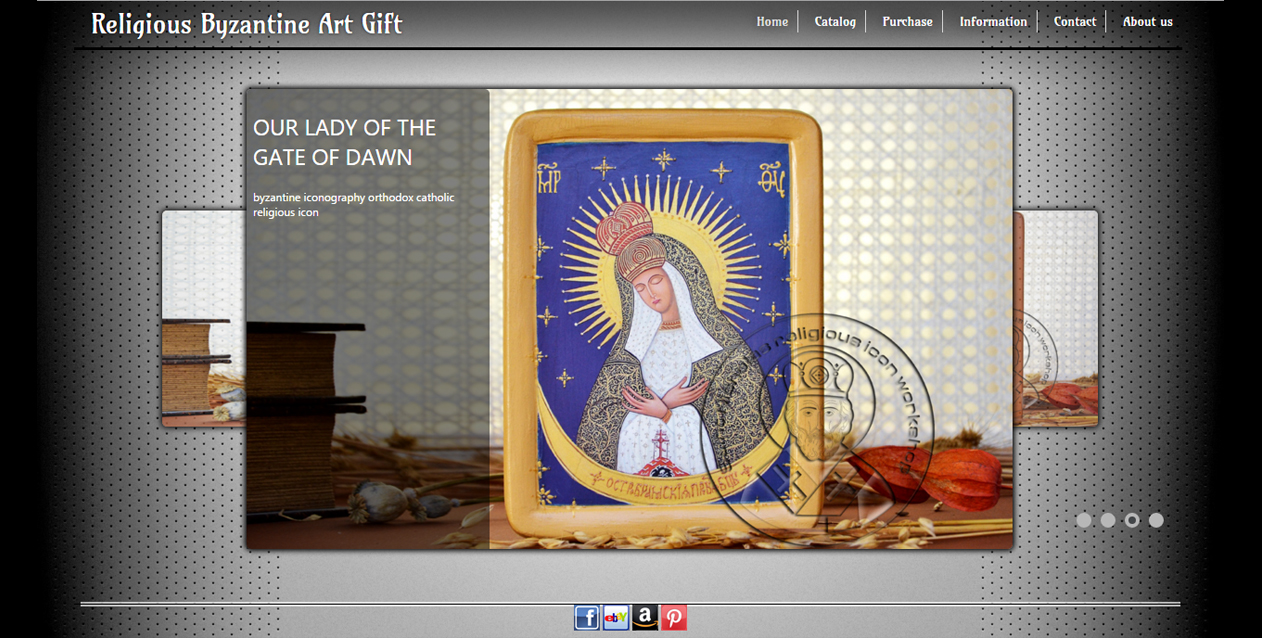The width and height of the screenshot is (1262, 638).
Task: Open the Information menu item
Action: pos(993,21)
